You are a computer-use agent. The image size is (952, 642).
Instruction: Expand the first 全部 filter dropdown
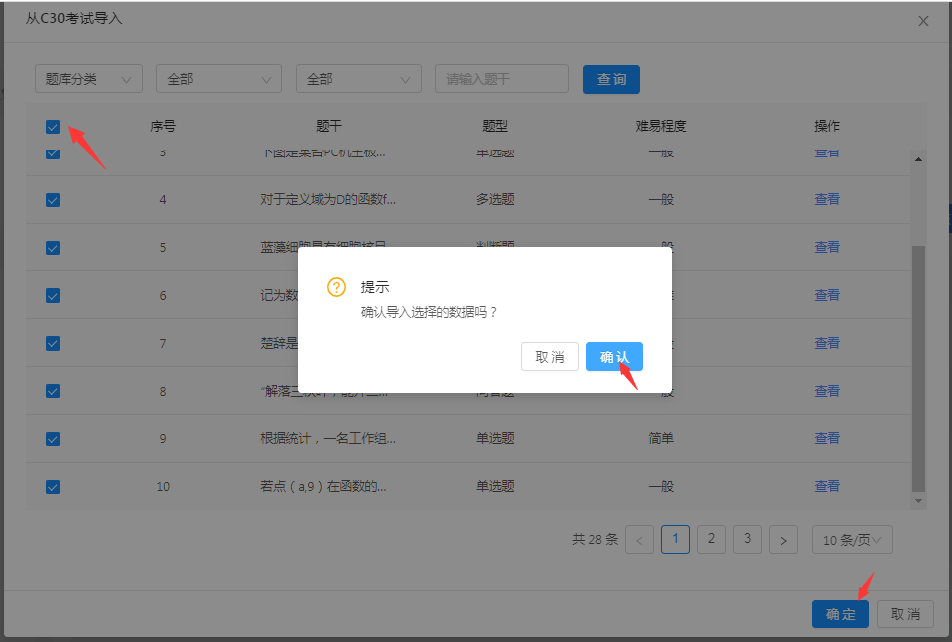[218, 78]
